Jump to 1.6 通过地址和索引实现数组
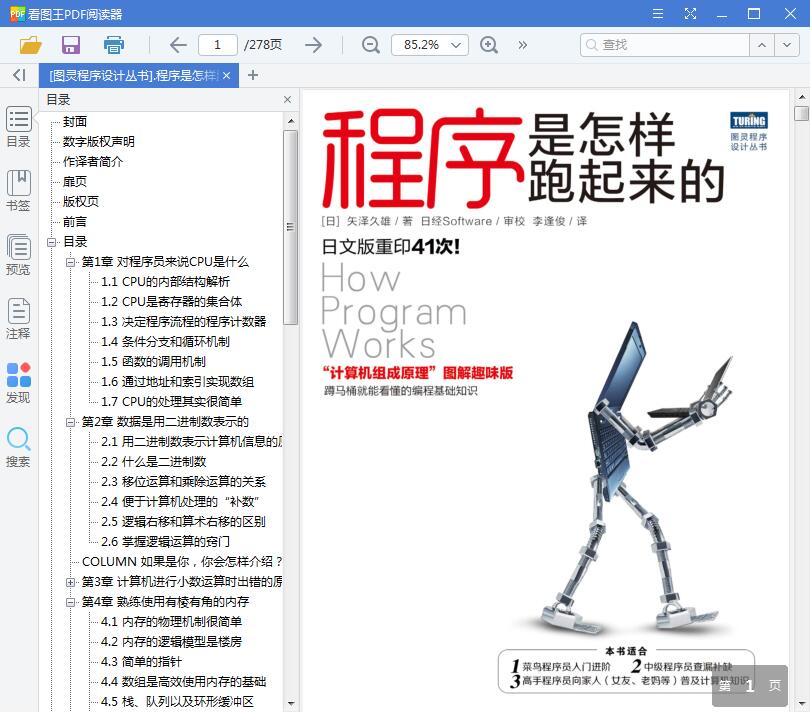The image size is (810, 712). (x=177, y=382)
